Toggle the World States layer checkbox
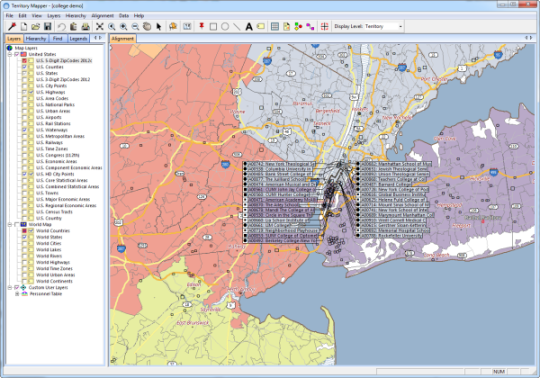 pos(24,237)
